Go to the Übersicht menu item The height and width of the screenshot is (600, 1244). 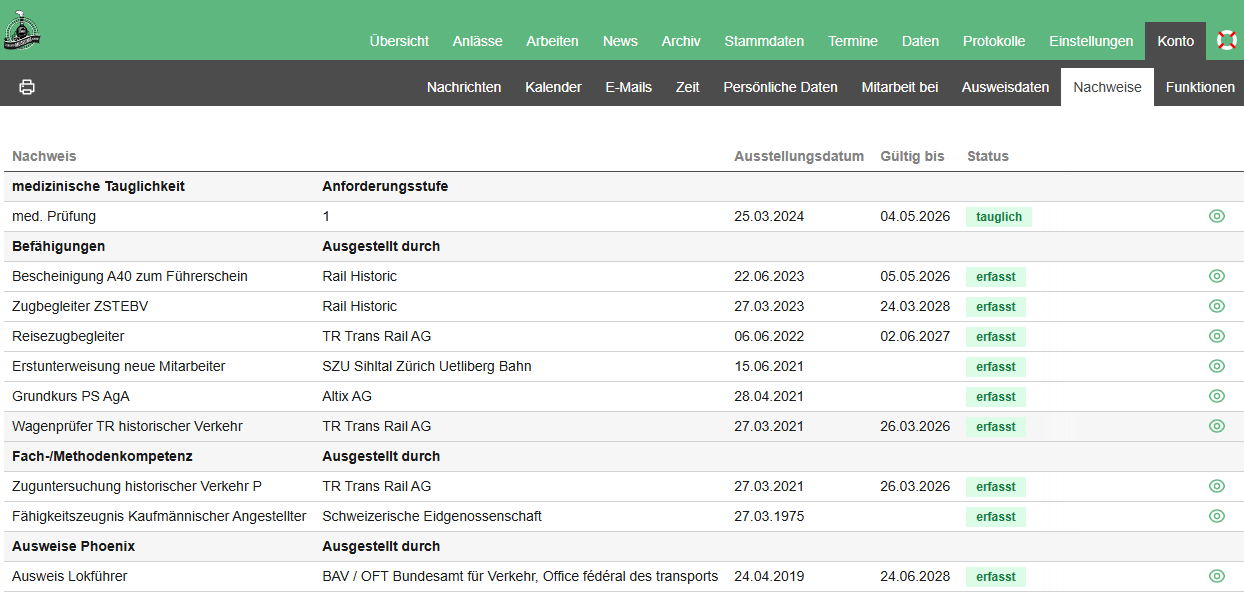[399, 41]
